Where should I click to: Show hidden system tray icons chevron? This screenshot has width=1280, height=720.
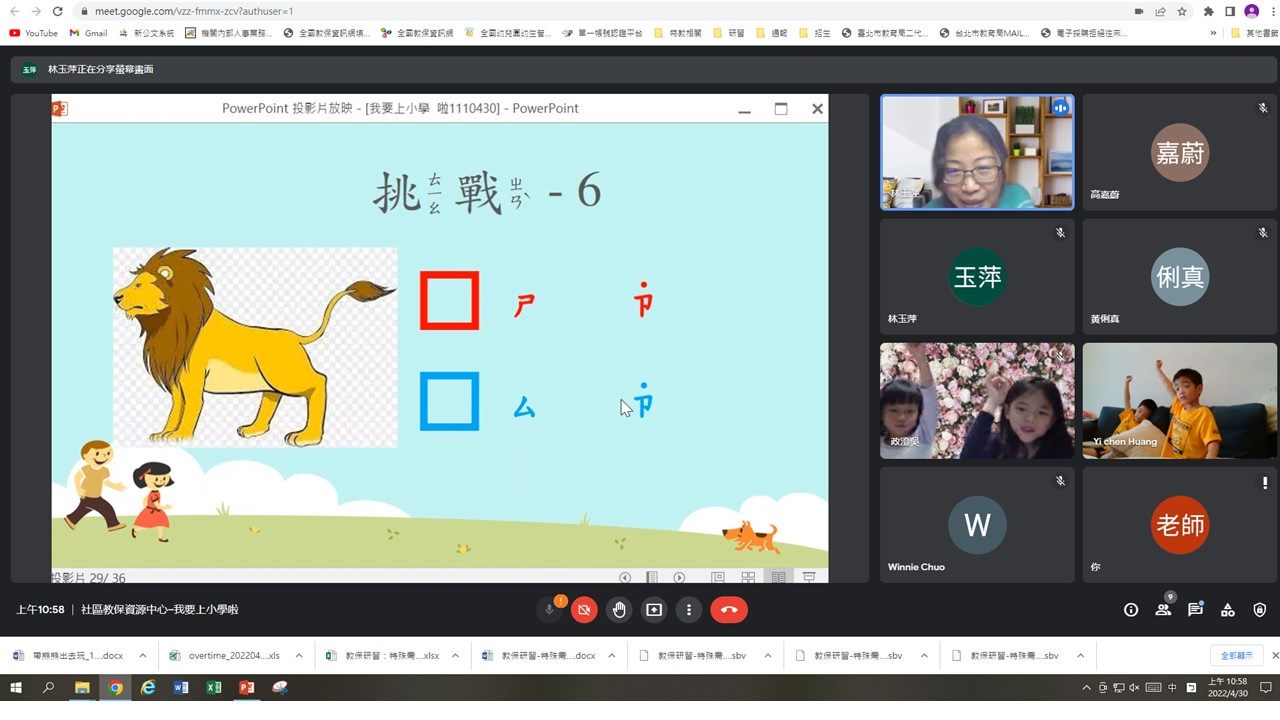coord(1087,688)
